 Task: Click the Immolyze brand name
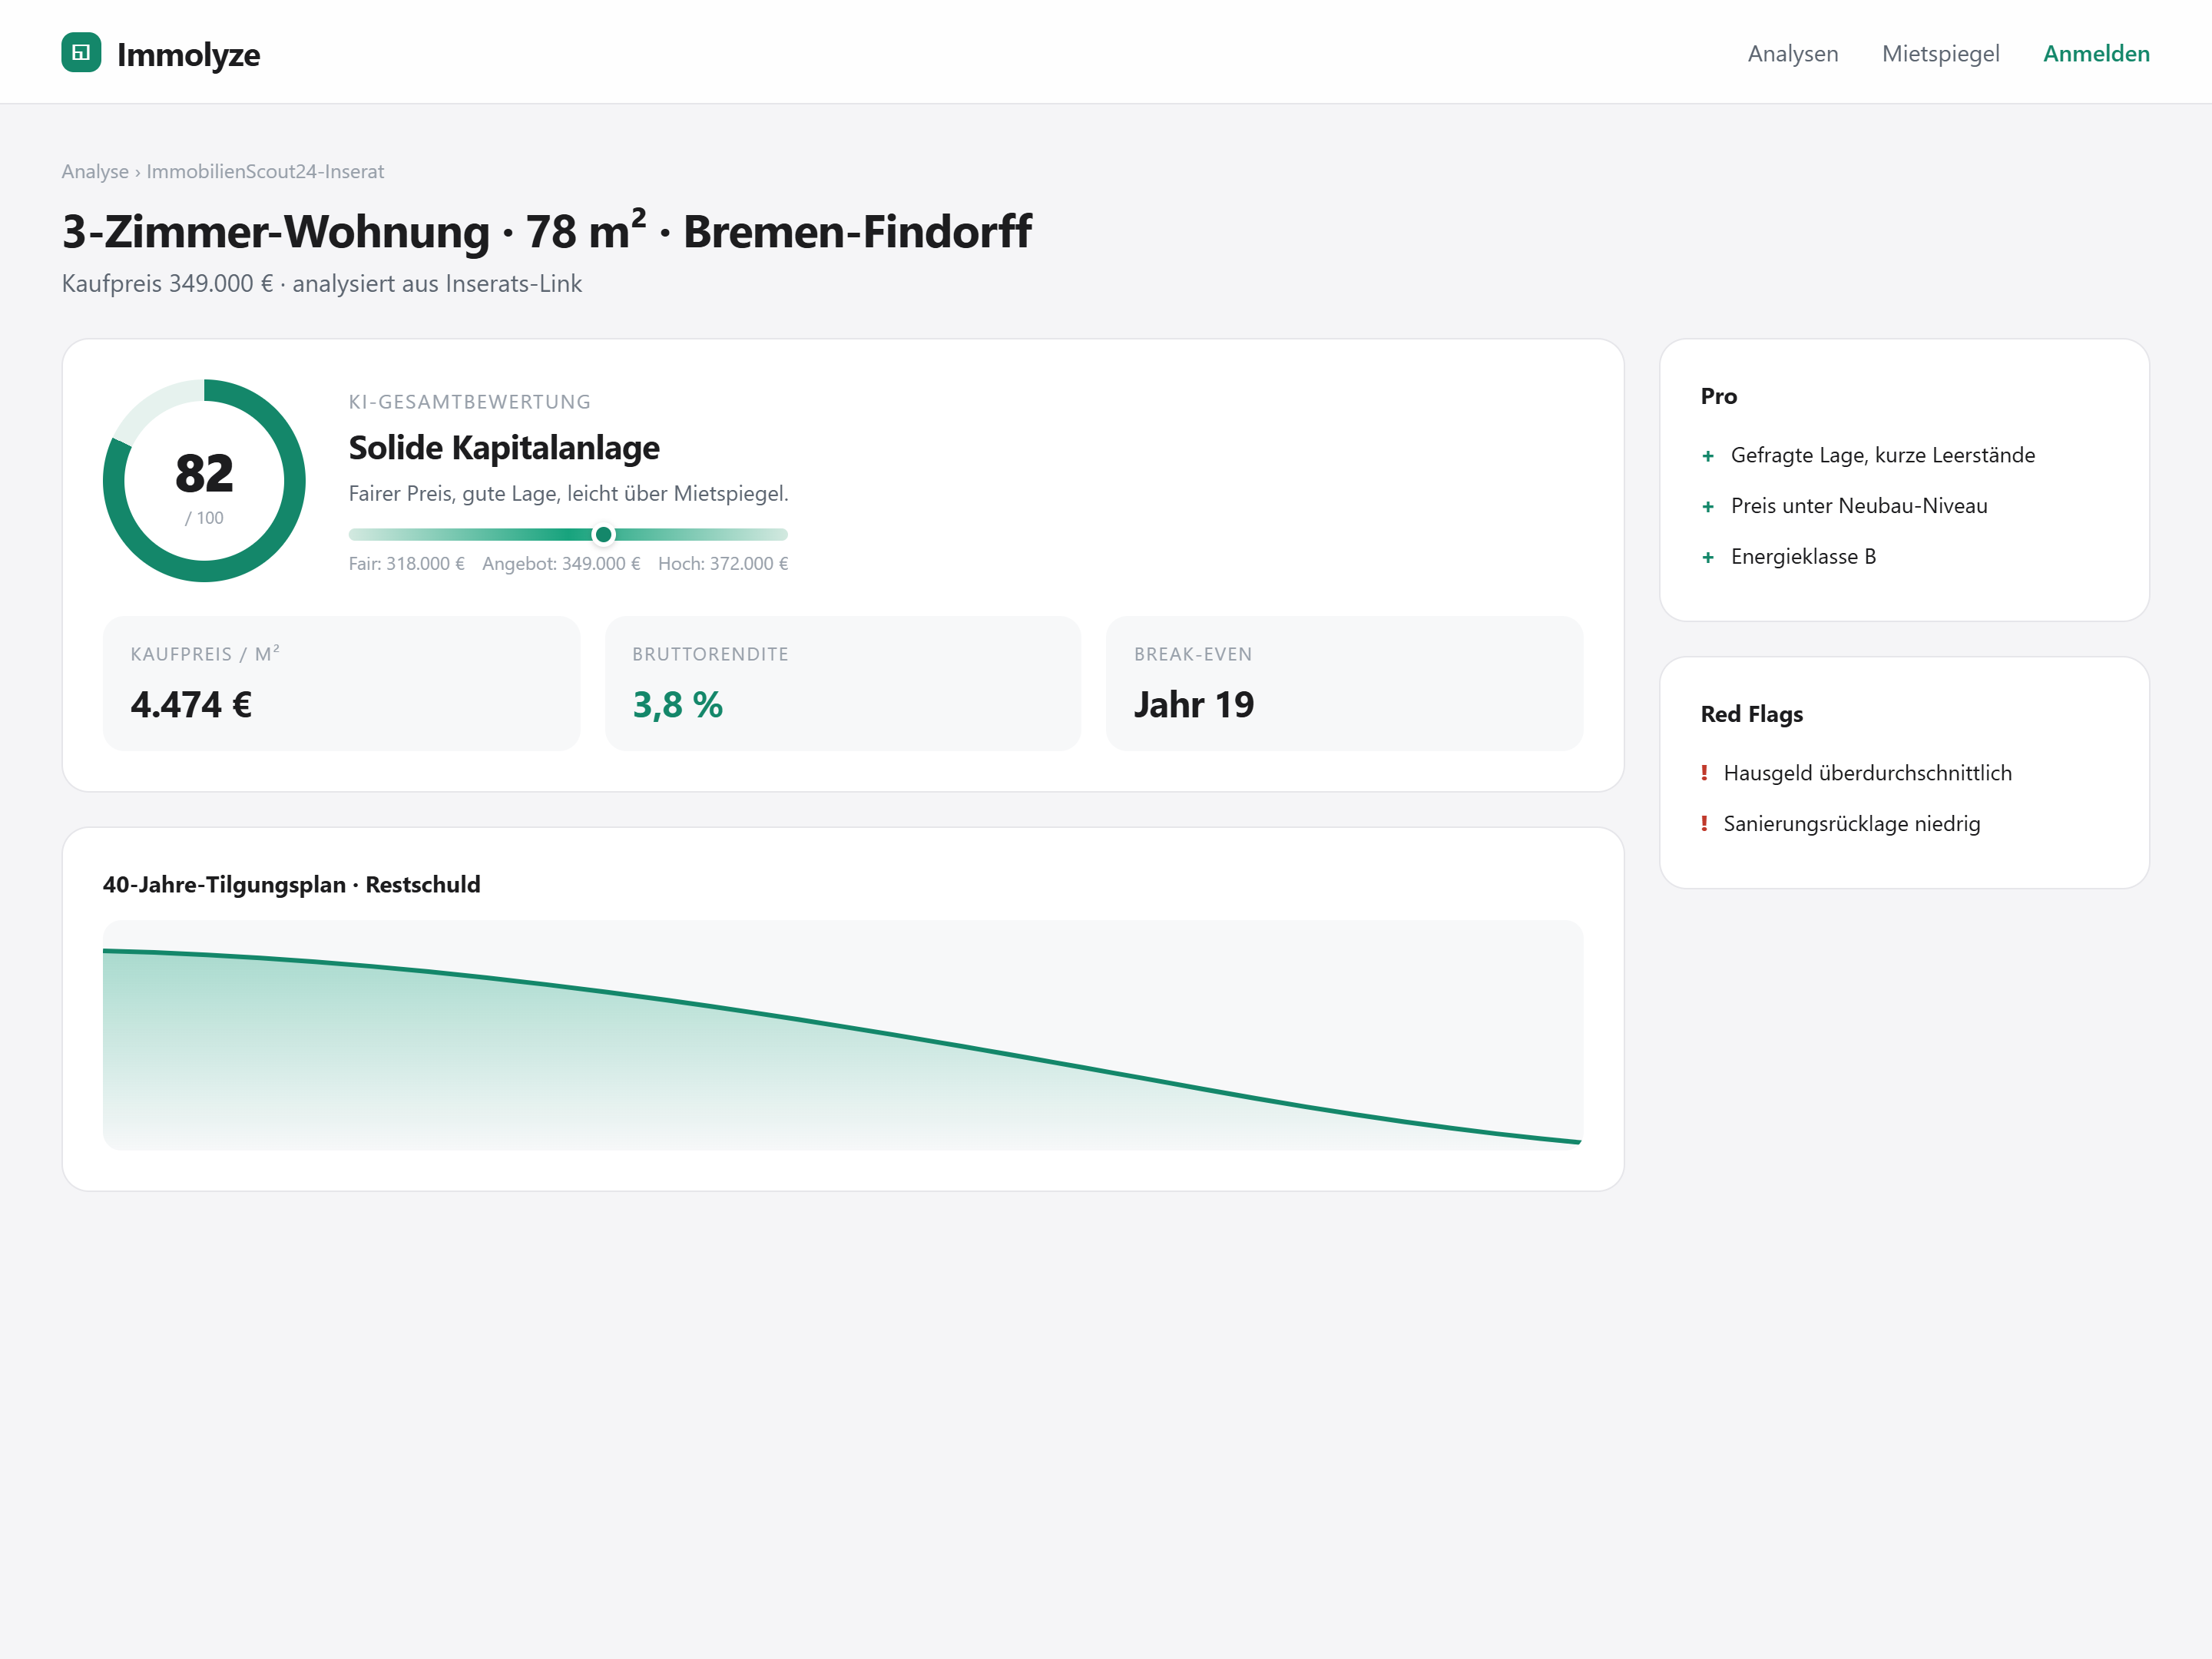click(x=188, y=54)
